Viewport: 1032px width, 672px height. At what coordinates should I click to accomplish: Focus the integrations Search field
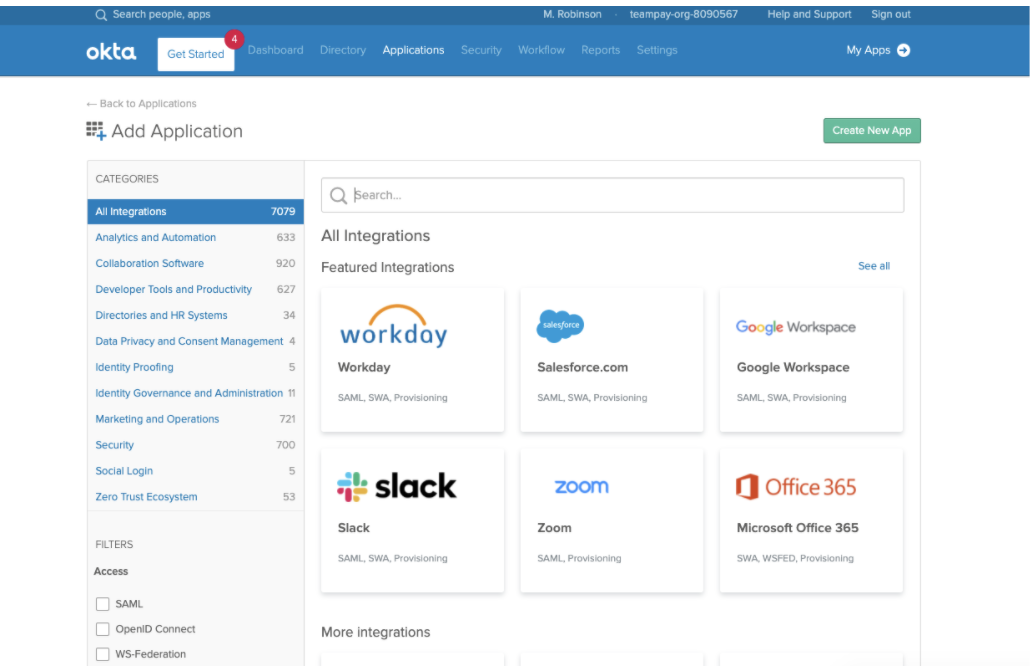tap(612, 195)
